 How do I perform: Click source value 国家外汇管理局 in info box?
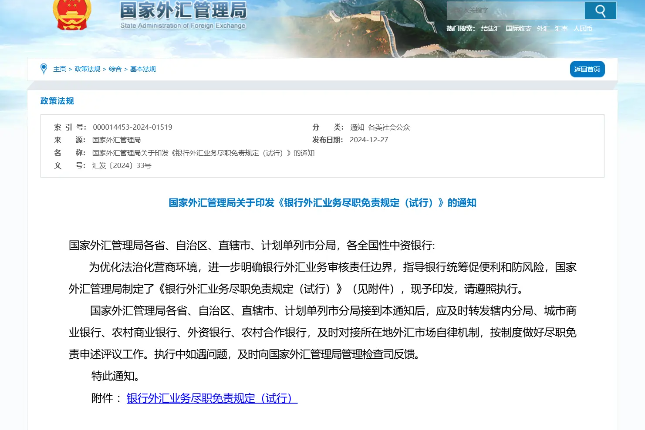click(x=116, y=140)
